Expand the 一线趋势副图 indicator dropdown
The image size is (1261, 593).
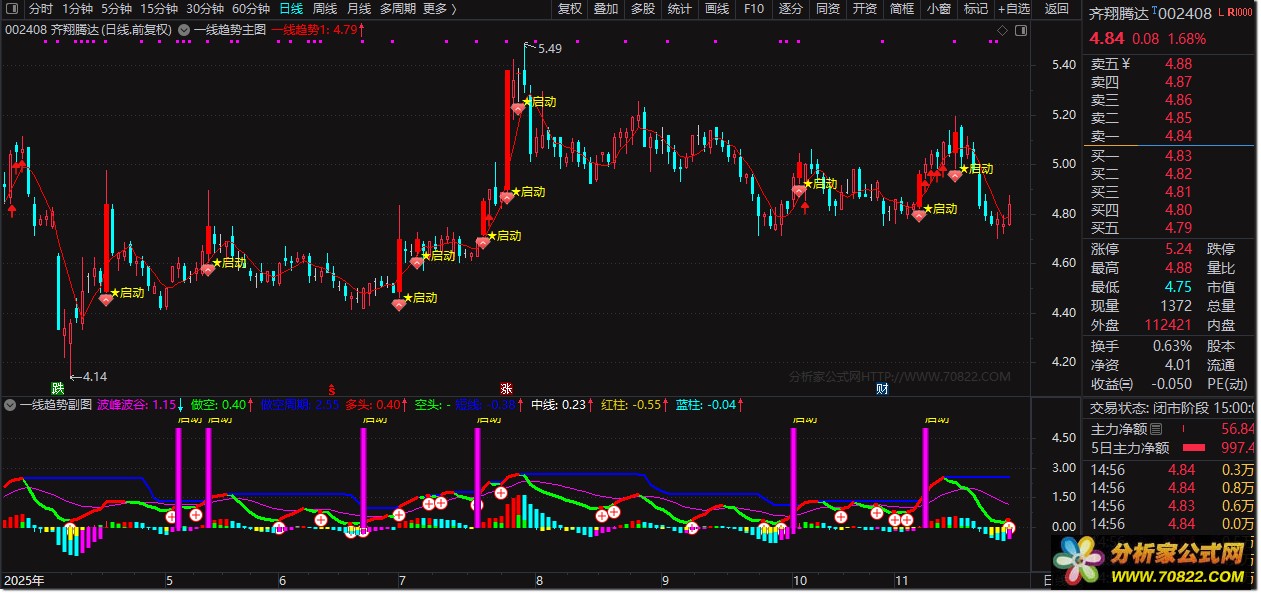(10, 405)
